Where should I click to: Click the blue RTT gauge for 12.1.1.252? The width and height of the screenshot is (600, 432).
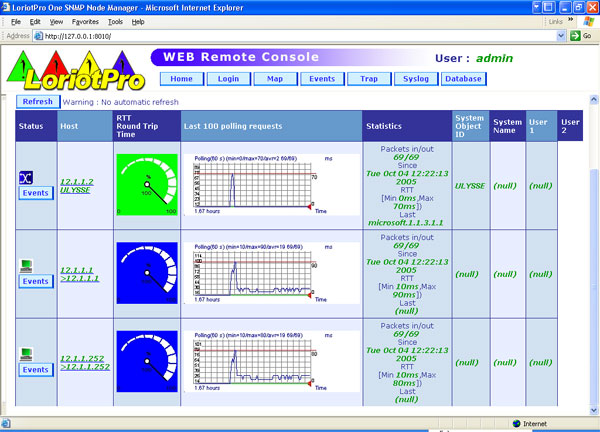(x=147, y=361)
